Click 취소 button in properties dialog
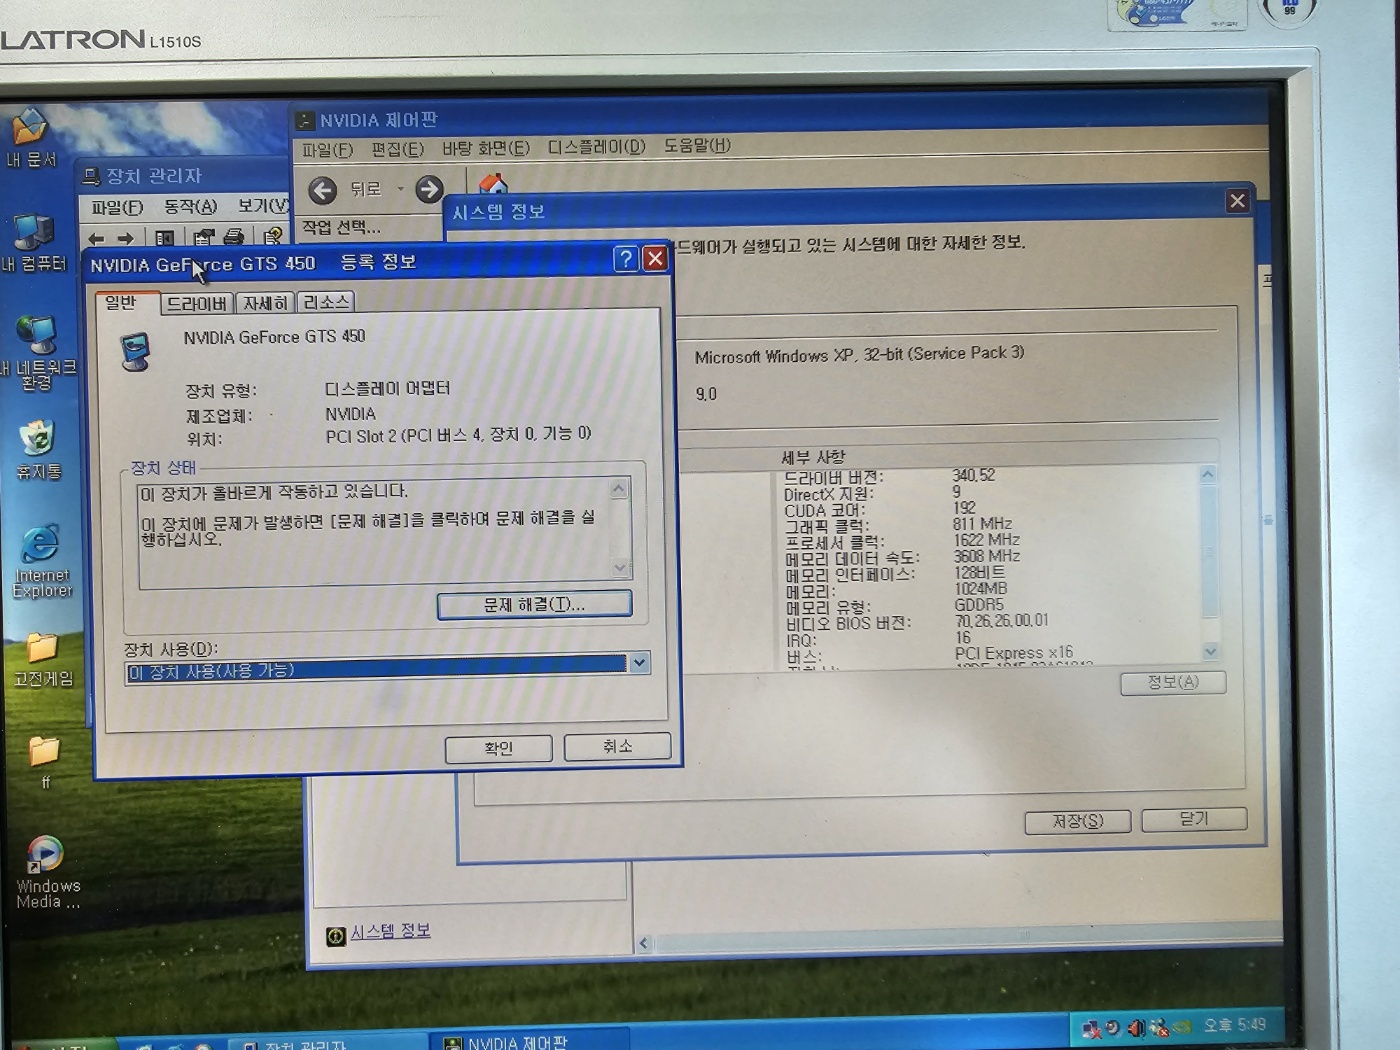The height and width of the screenshot is (1050, 1400). tap(617, 746)
